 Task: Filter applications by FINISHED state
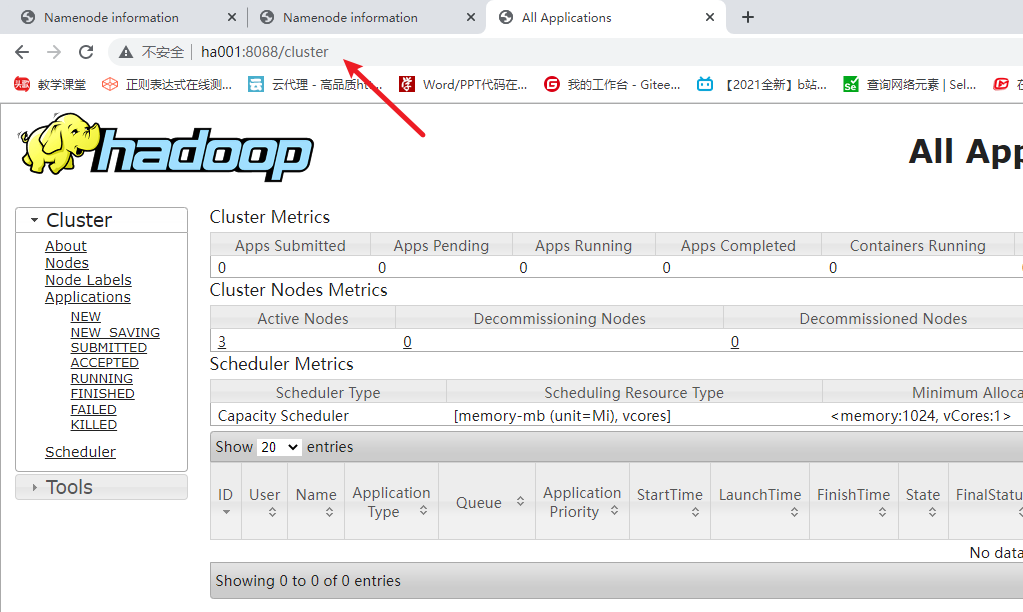[102, 393]
